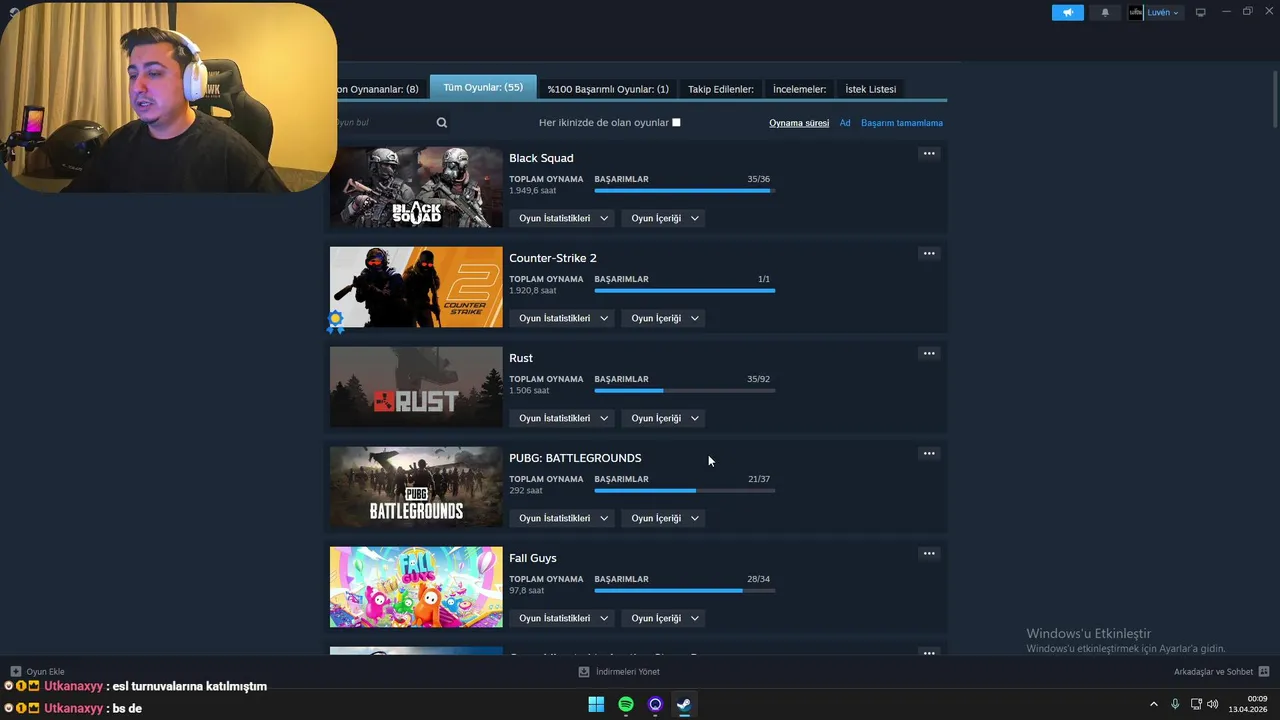Image resolution: width=1280 pixels, height=720 pixels.
Task: Open PUBG: BATTLEGROUNDS three-dots menu
Action: [929, 453]
